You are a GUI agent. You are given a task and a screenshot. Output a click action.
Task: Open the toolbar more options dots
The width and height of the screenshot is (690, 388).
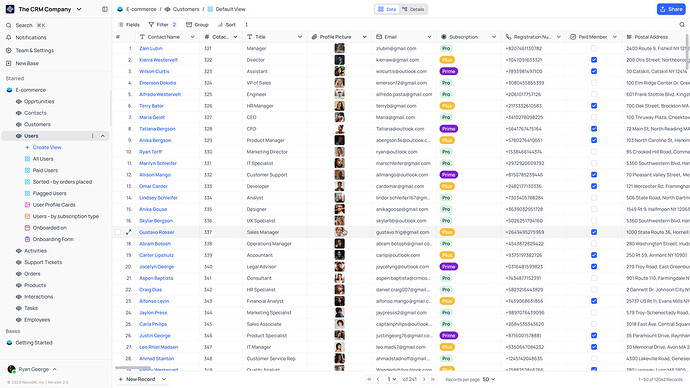tap(246, 25)
